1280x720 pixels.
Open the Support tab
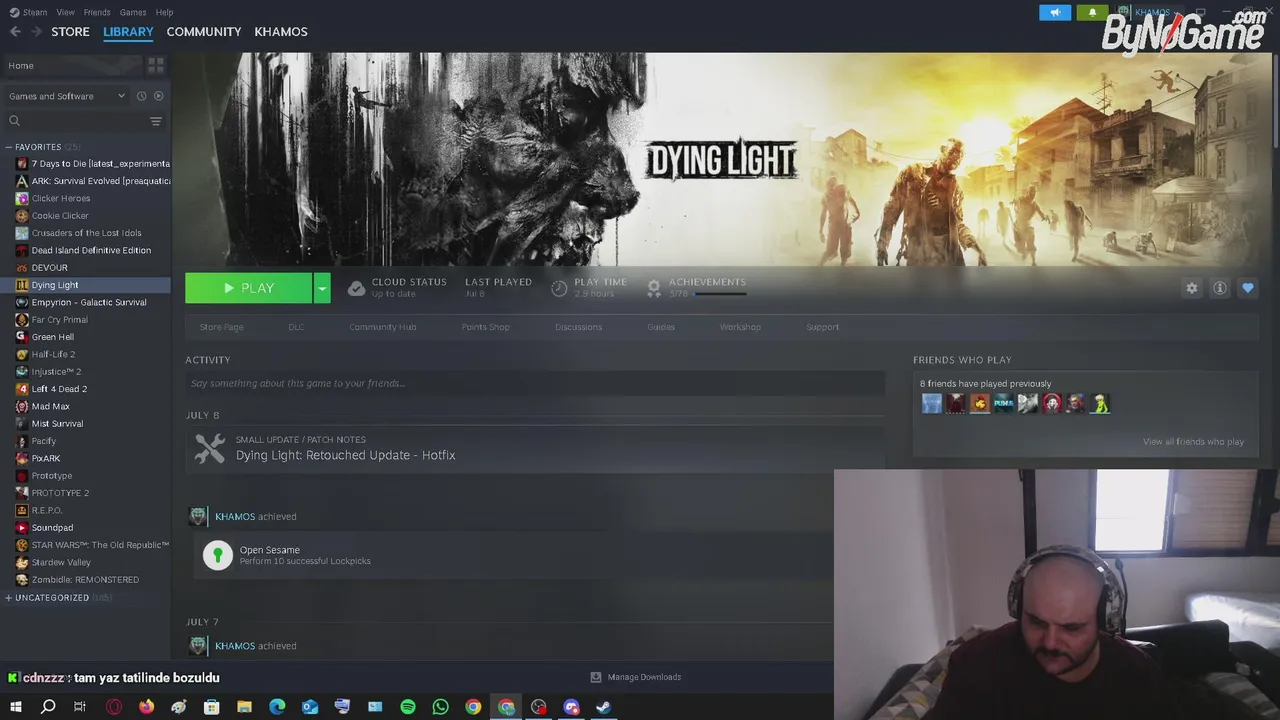[x=822, y=327]
